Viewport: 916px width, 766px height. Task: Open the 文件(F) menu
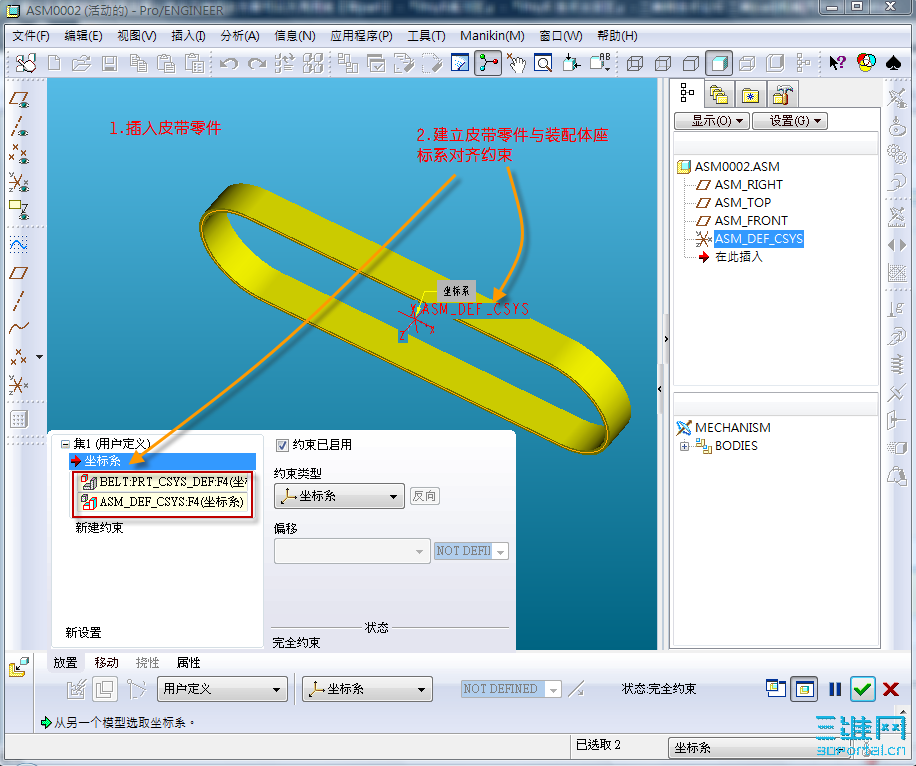pyautogui.click(x=31, y=36)
